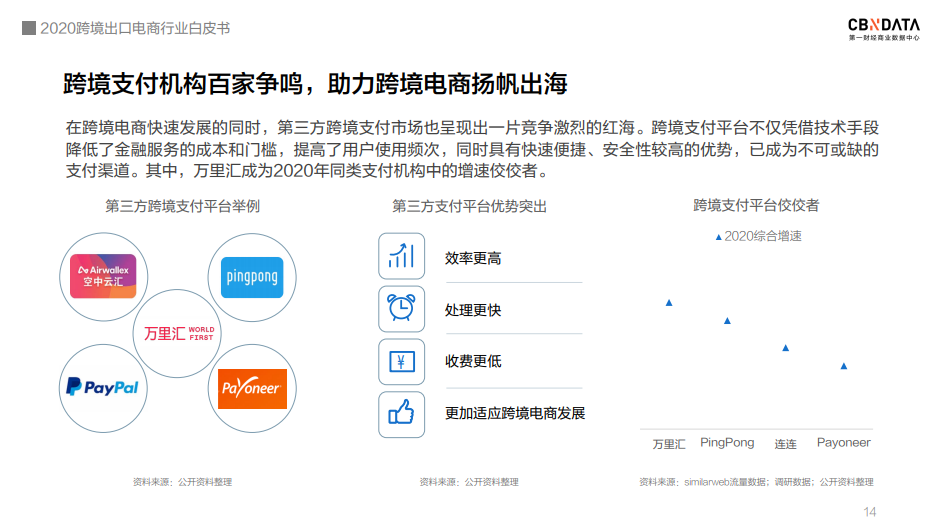The image size is (942, 527).
Task: Click the Payoneer data point triangle
Action: [x=844, y=366]
